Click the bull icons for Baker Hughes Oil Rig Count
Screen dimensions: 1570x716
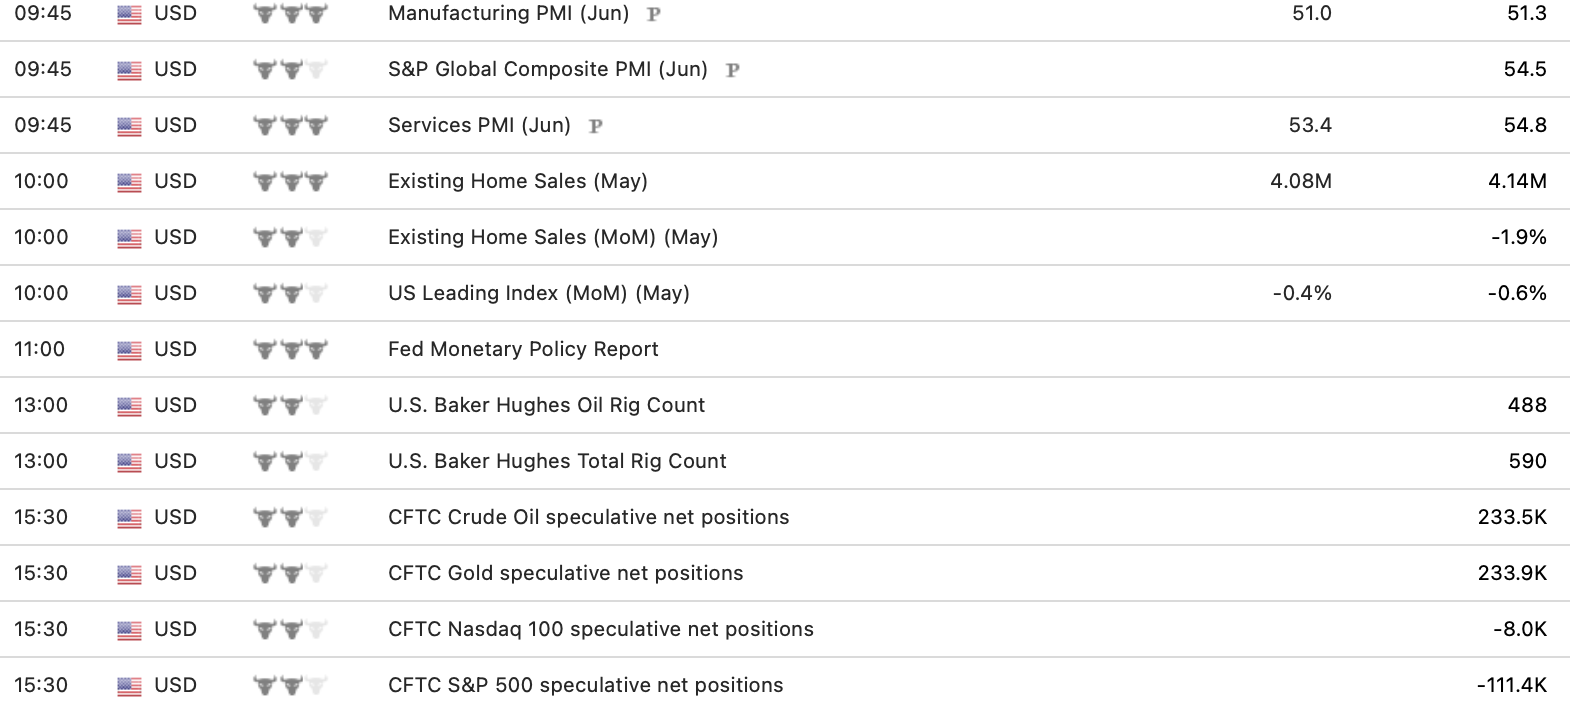coord(290,406)
